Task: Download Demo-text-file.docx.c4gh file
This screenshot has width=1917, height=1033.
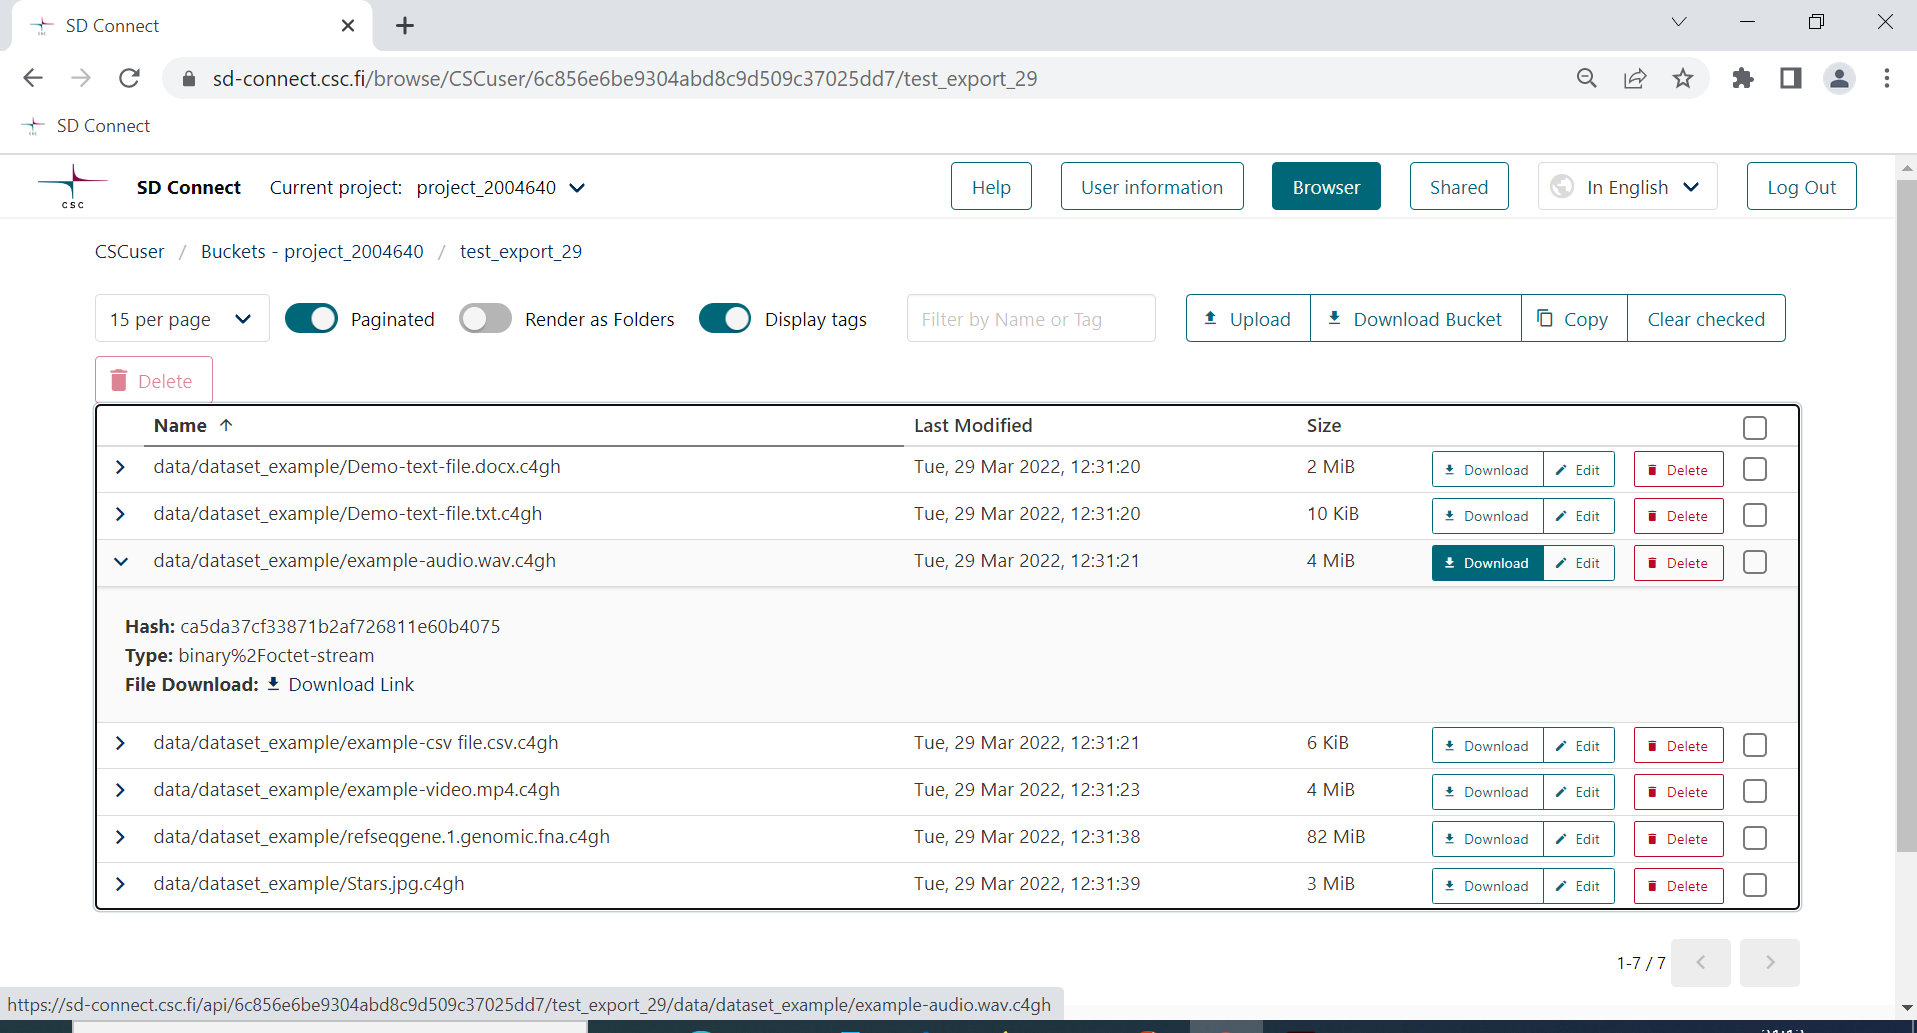Action: coord(1487,470)
